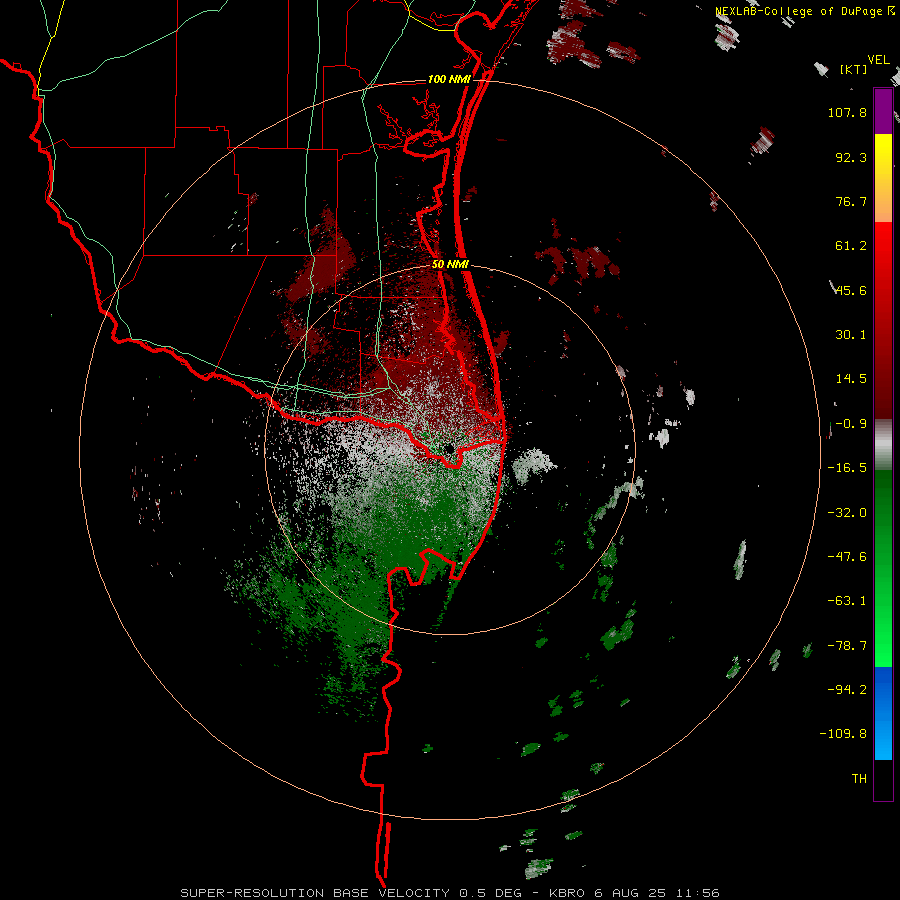This screenshot has width=900, height=900.
Task: Click the '100 NMI' range ring label
Action: pos(449,79)
